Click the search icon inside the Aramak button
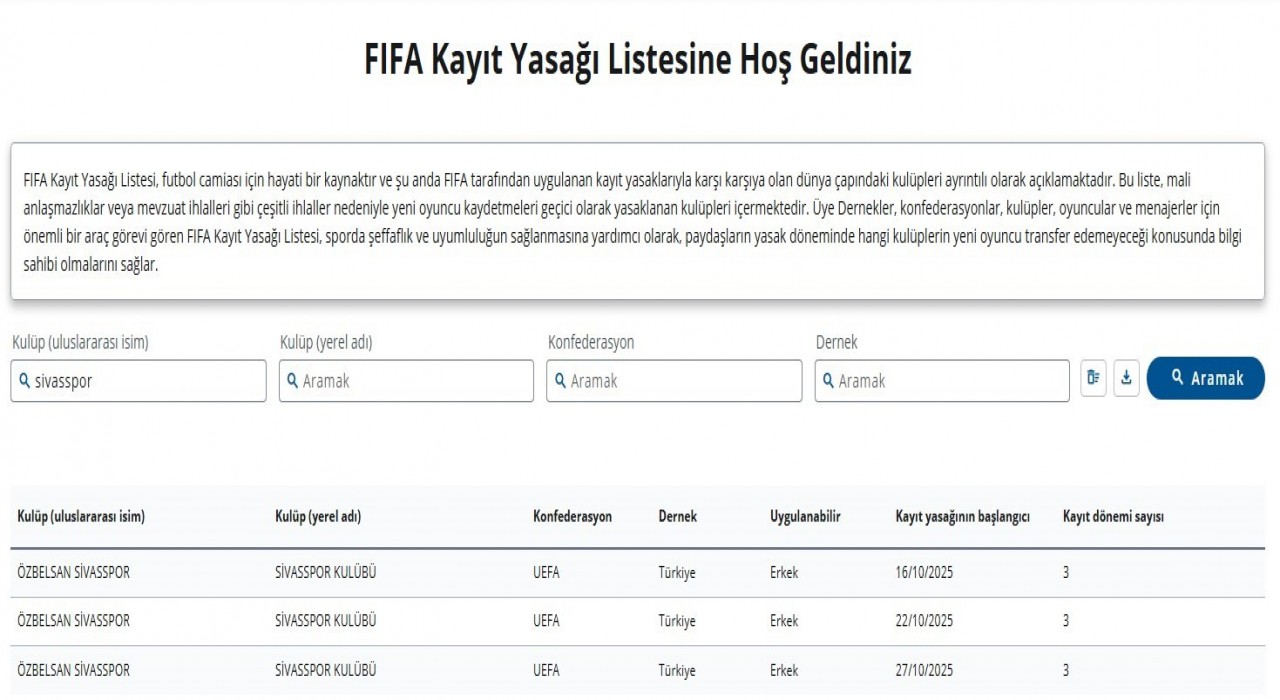The height and width of the screenshot is (700, 1280). pyautogui.click(x=1176, y=378)
